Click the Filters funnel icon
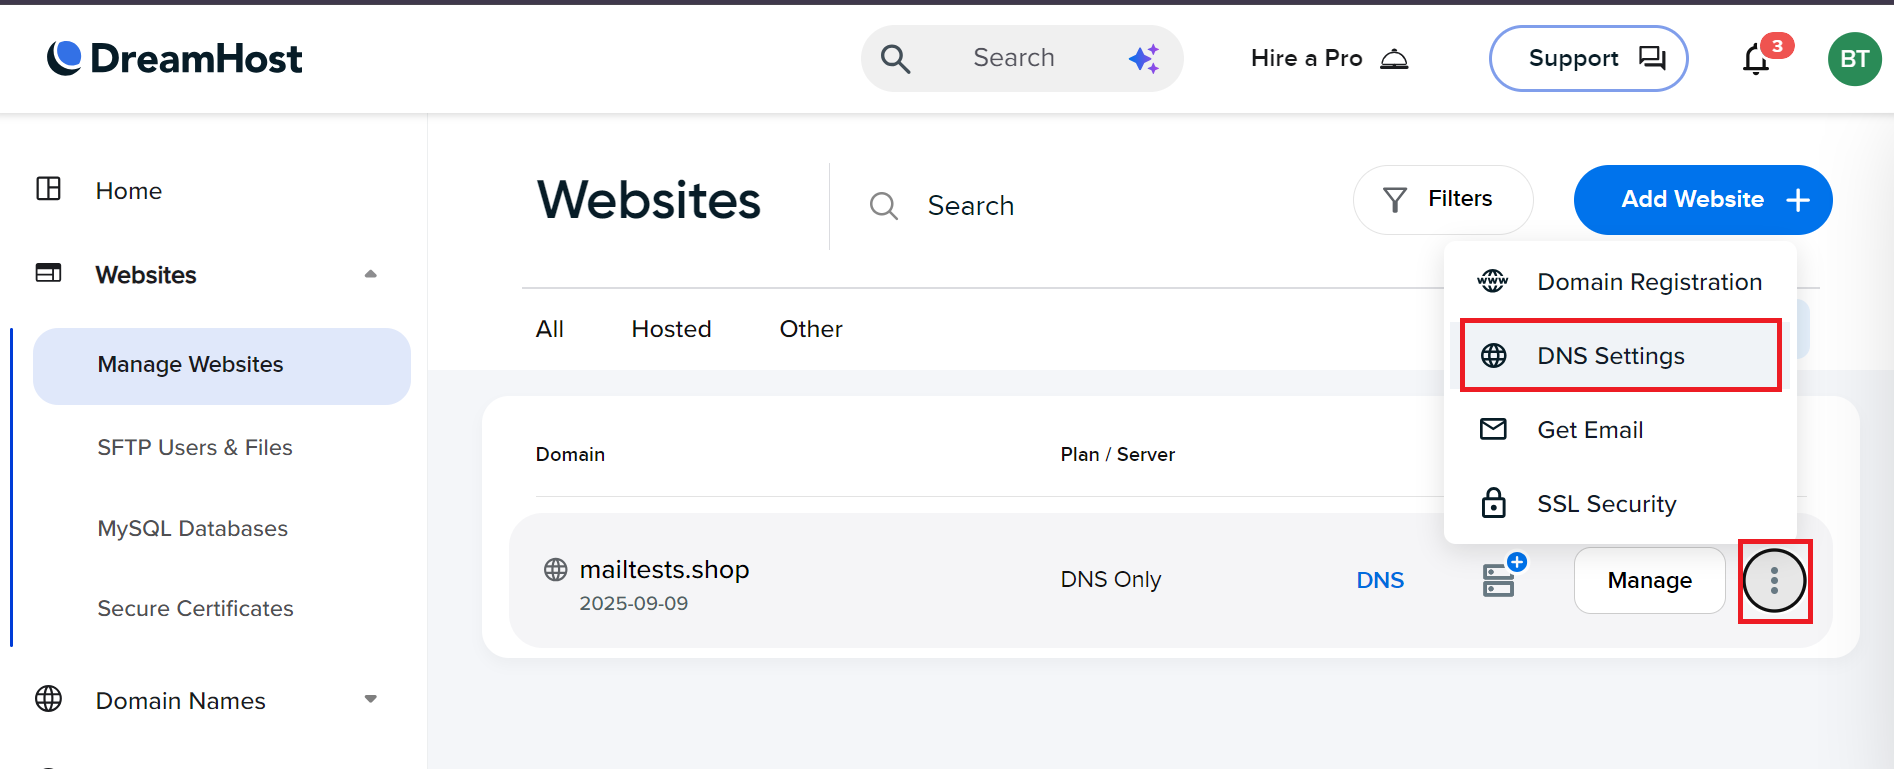The image size is (1894, 769). click(1395, 199)
